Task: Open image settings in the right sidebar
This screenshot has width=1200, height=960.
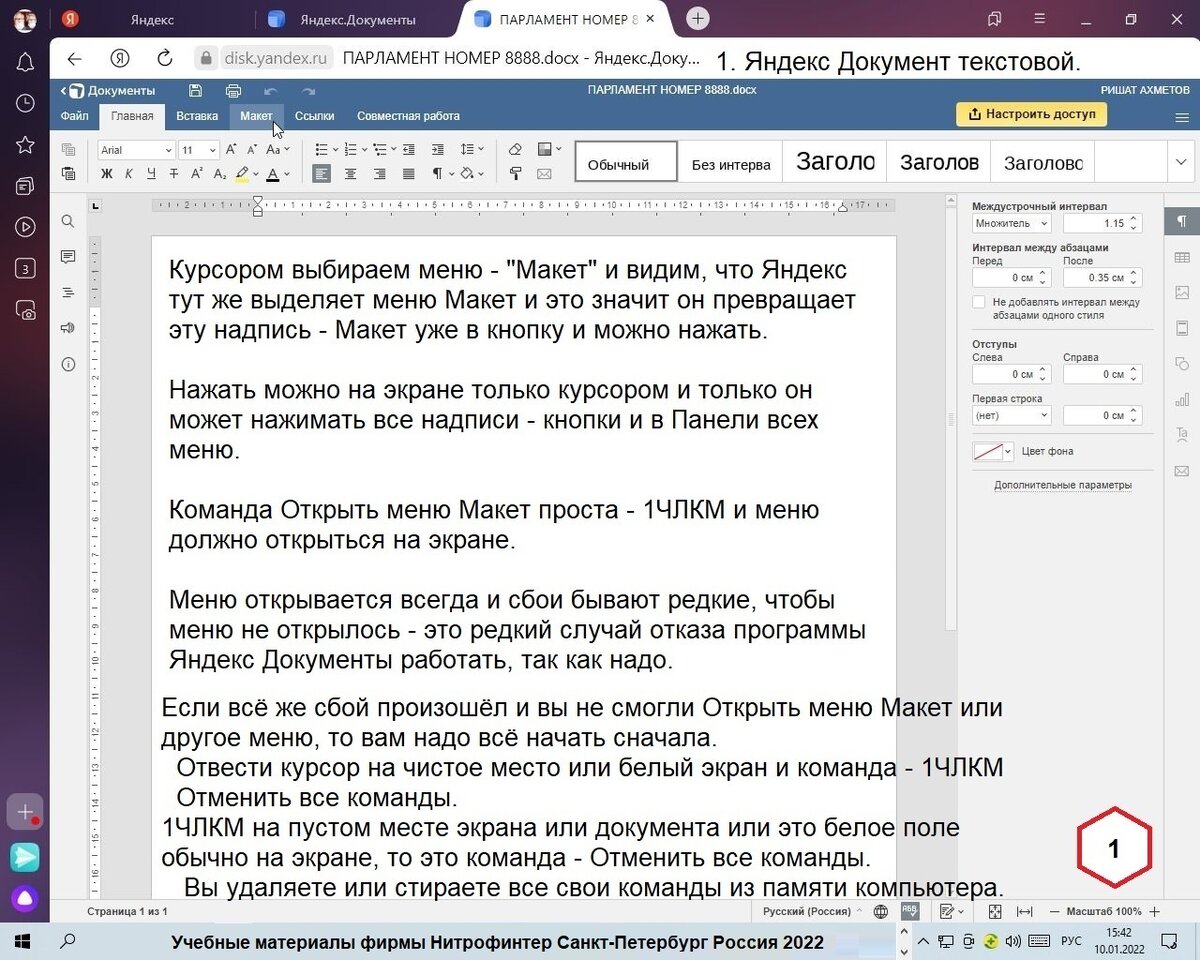Action: [1182, 293]
